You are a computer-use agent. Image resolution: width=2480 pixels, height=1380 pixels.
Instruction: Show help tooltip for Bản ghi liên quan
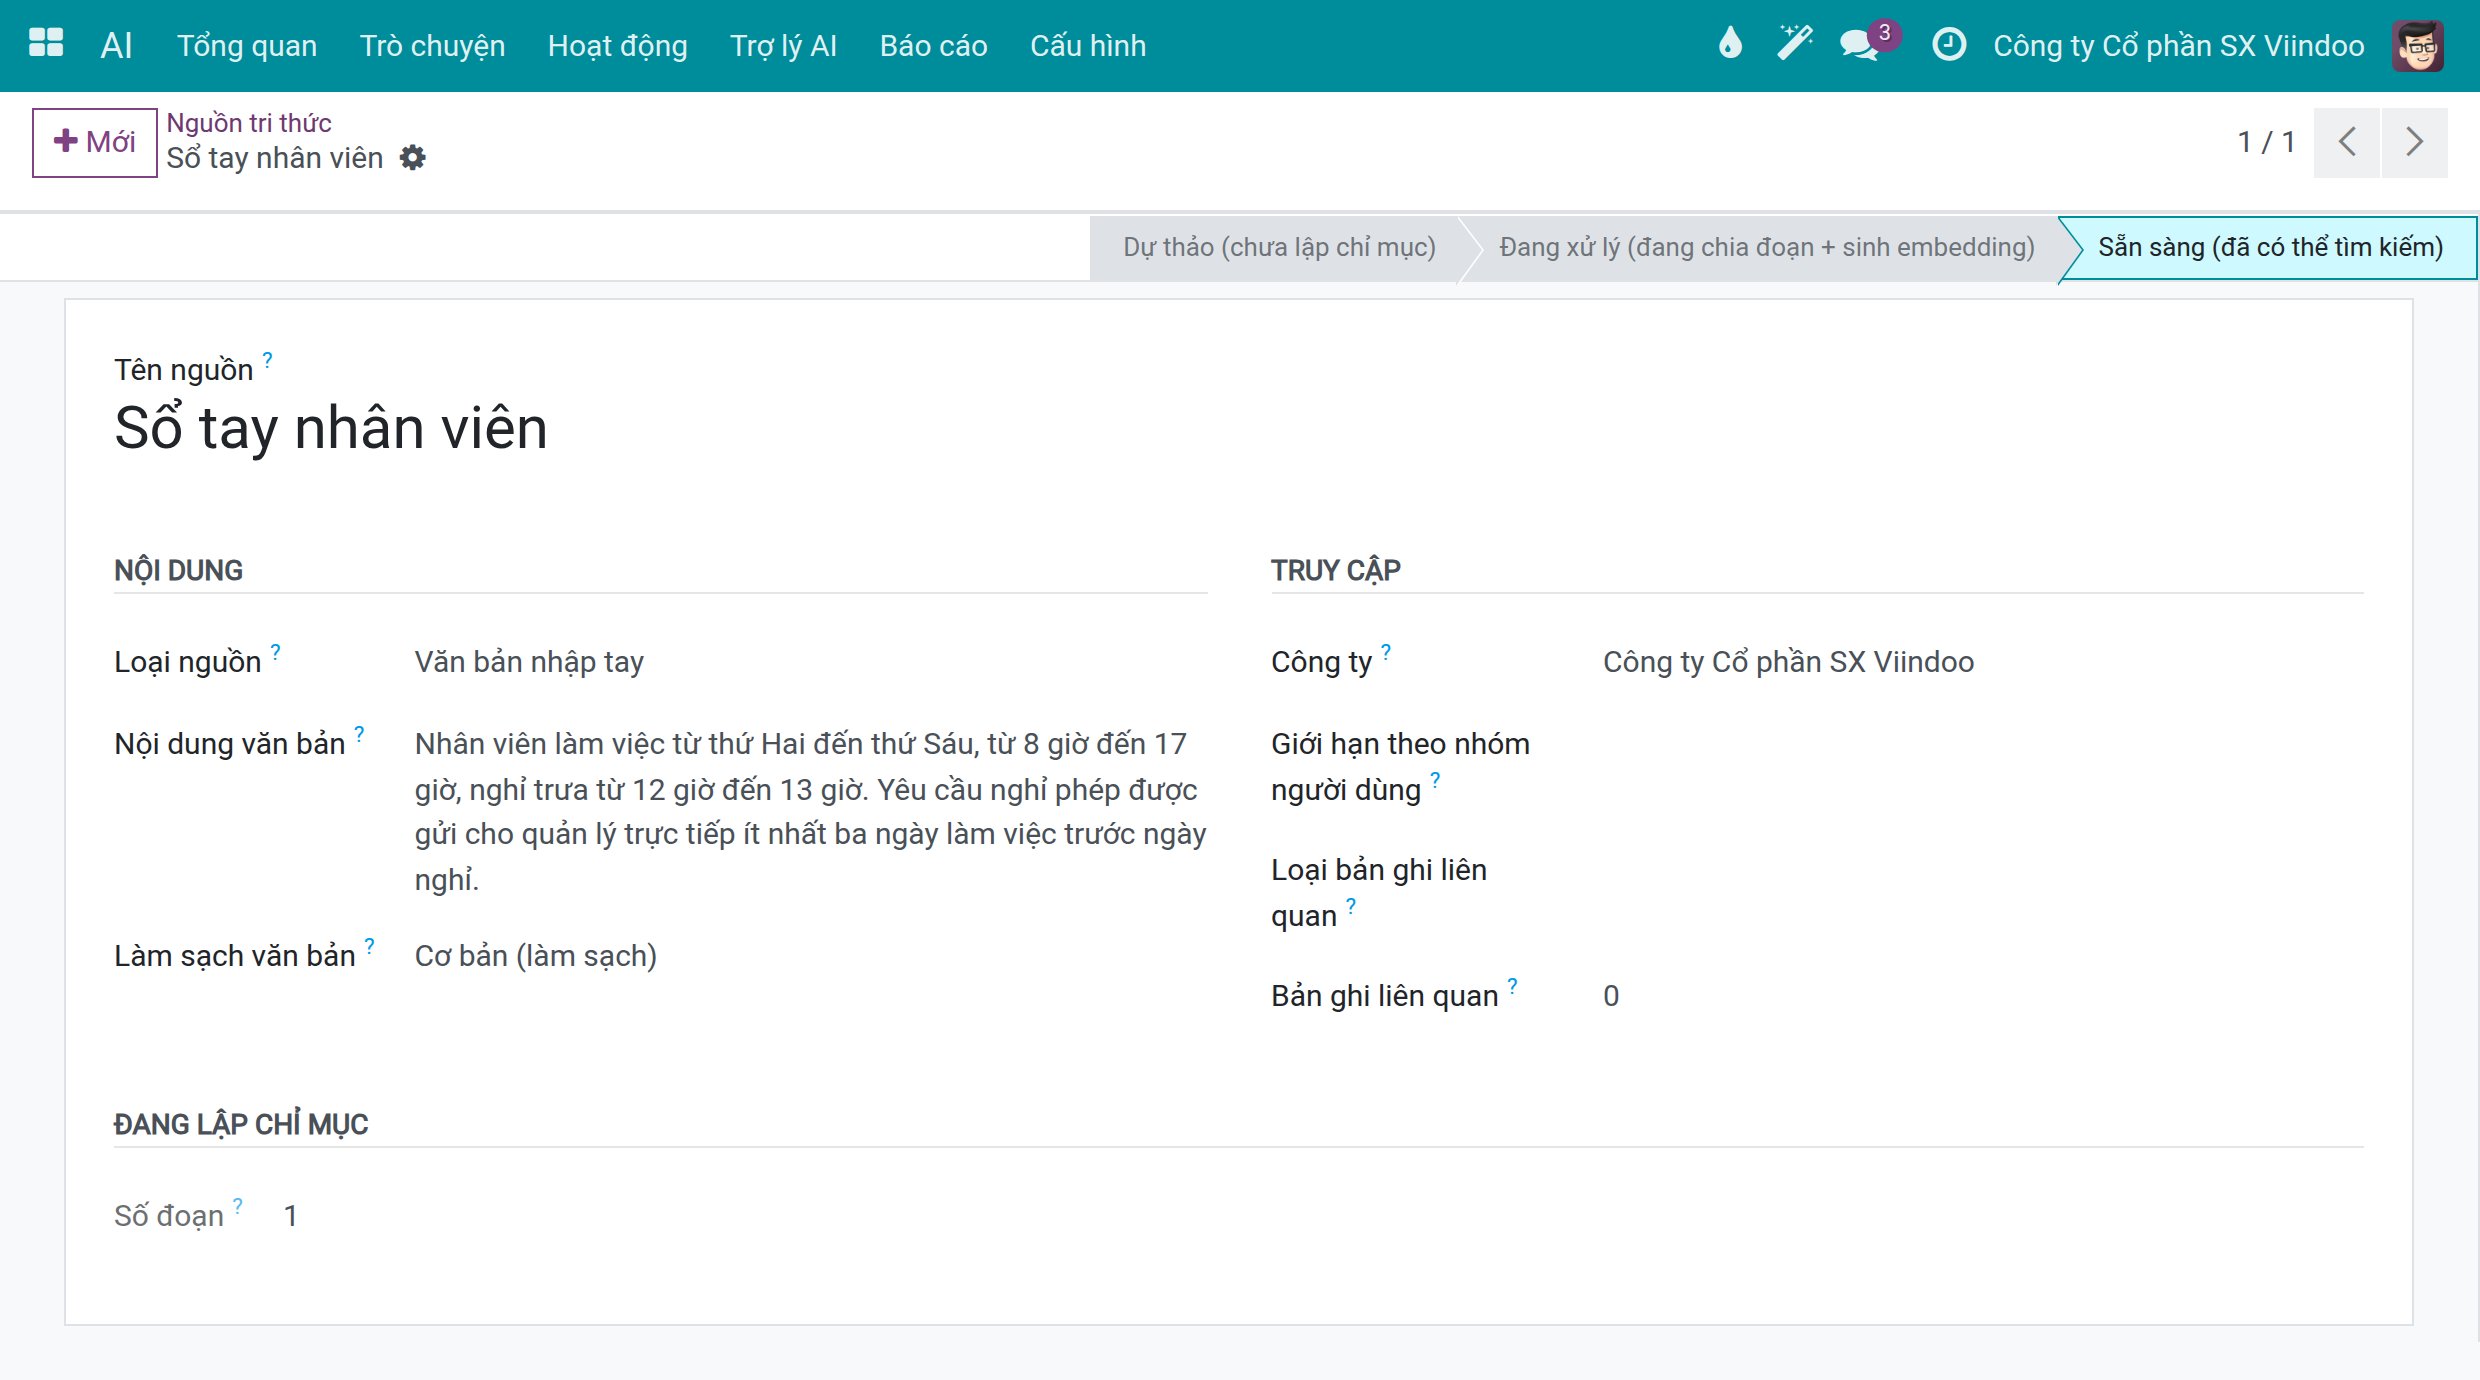coord(1512,984)
